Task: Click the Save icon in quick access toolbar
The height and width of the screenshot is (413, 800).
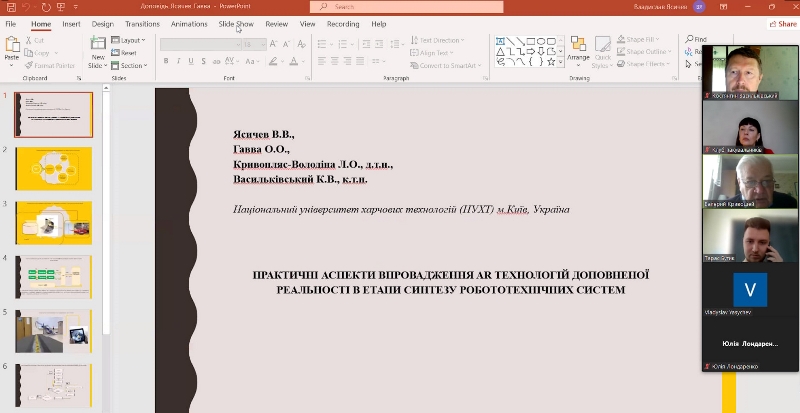Action: (x=10, y=7)
